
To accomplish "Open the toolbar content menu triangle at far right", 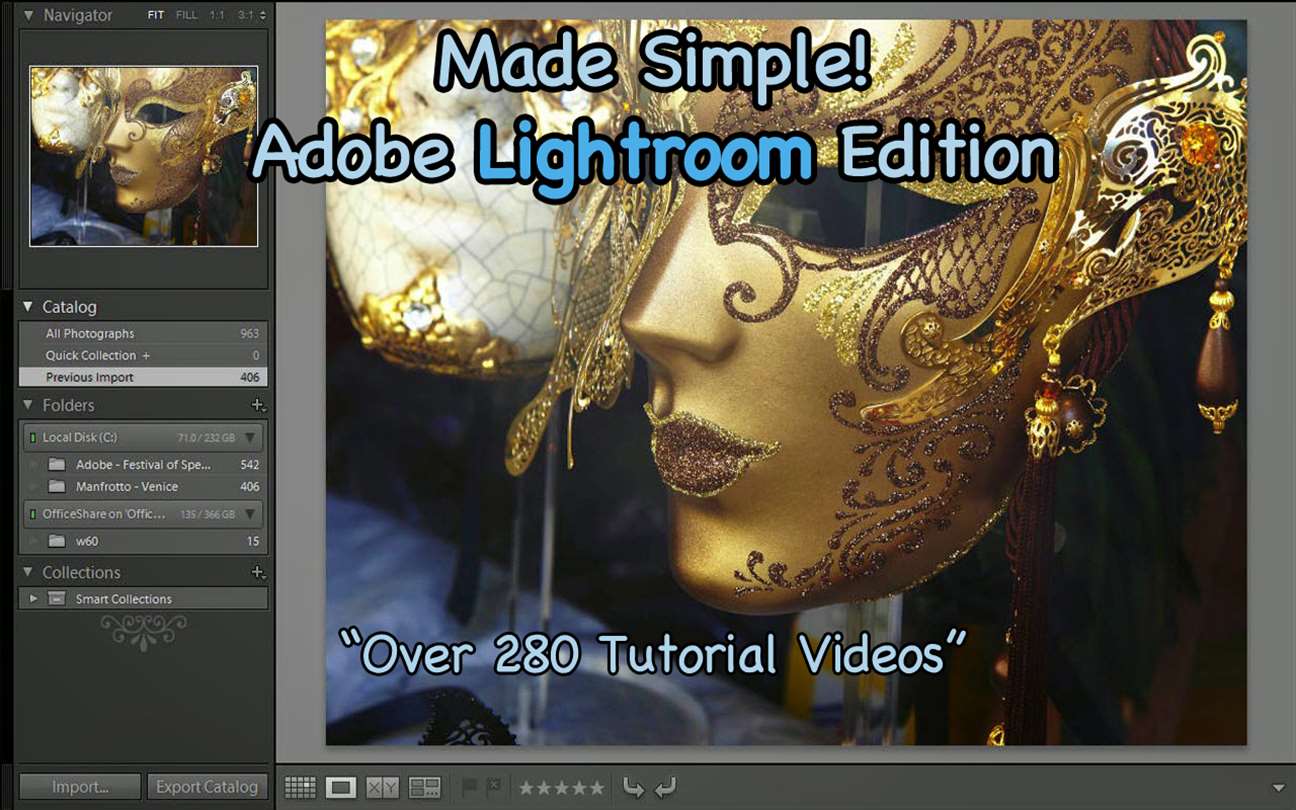I will [x=1278, y=788].
